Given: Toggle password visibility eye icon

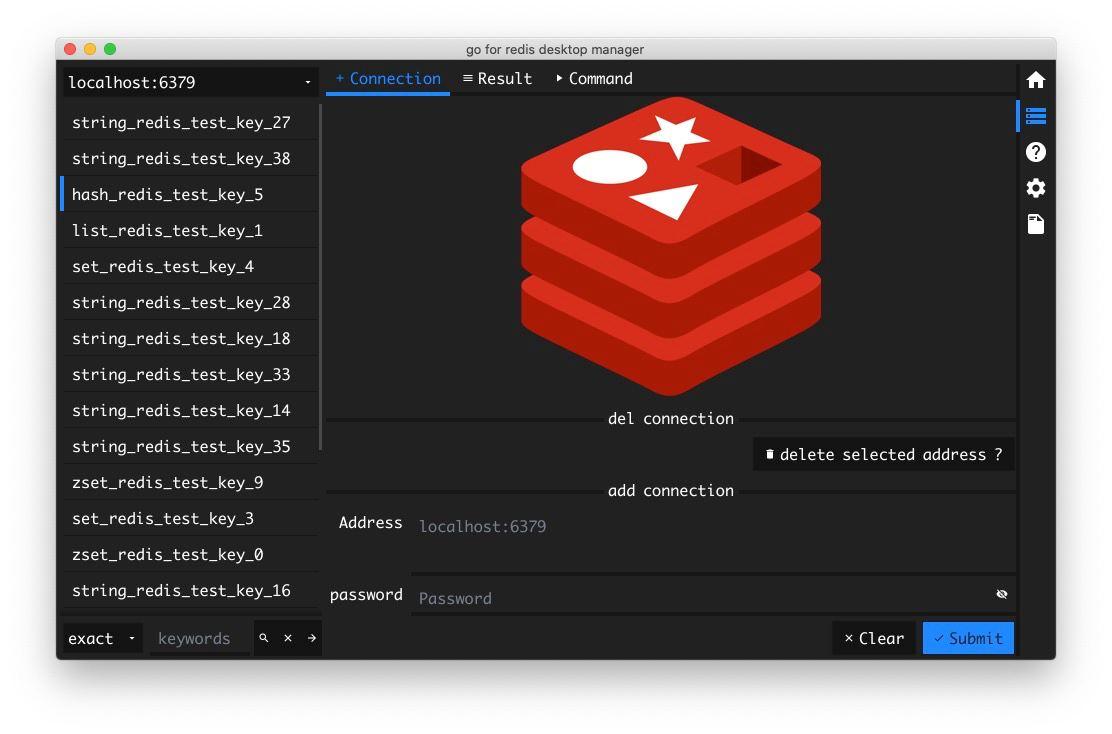Looking at the screenshot, I should [1001, 594].
